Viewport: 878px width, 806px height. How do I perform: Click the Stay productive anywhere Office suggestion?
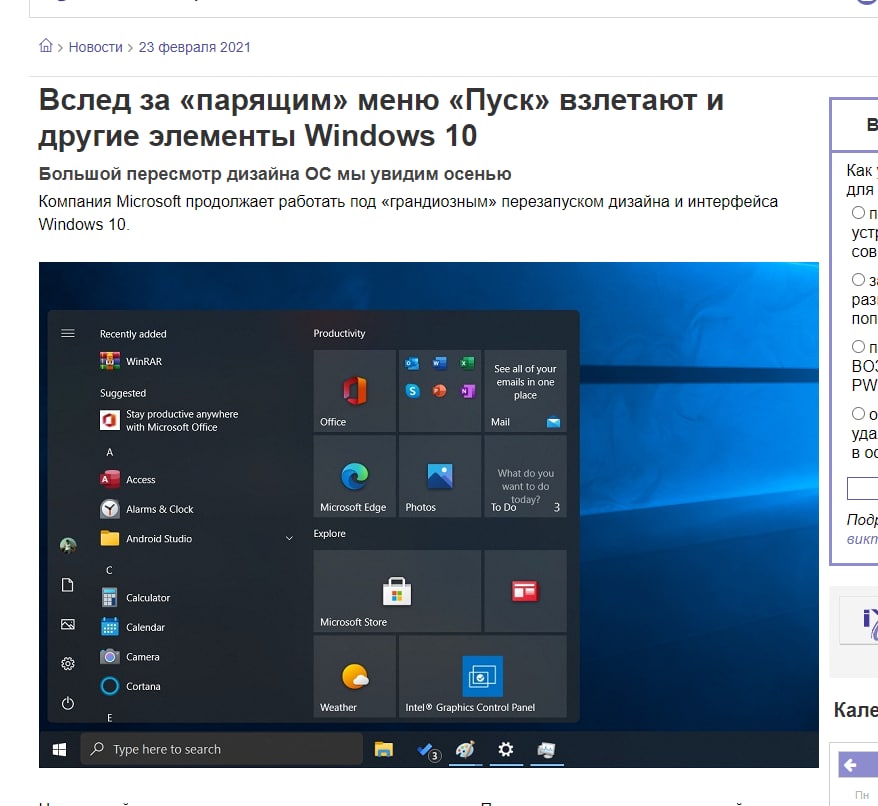click(x=169, y=421)
